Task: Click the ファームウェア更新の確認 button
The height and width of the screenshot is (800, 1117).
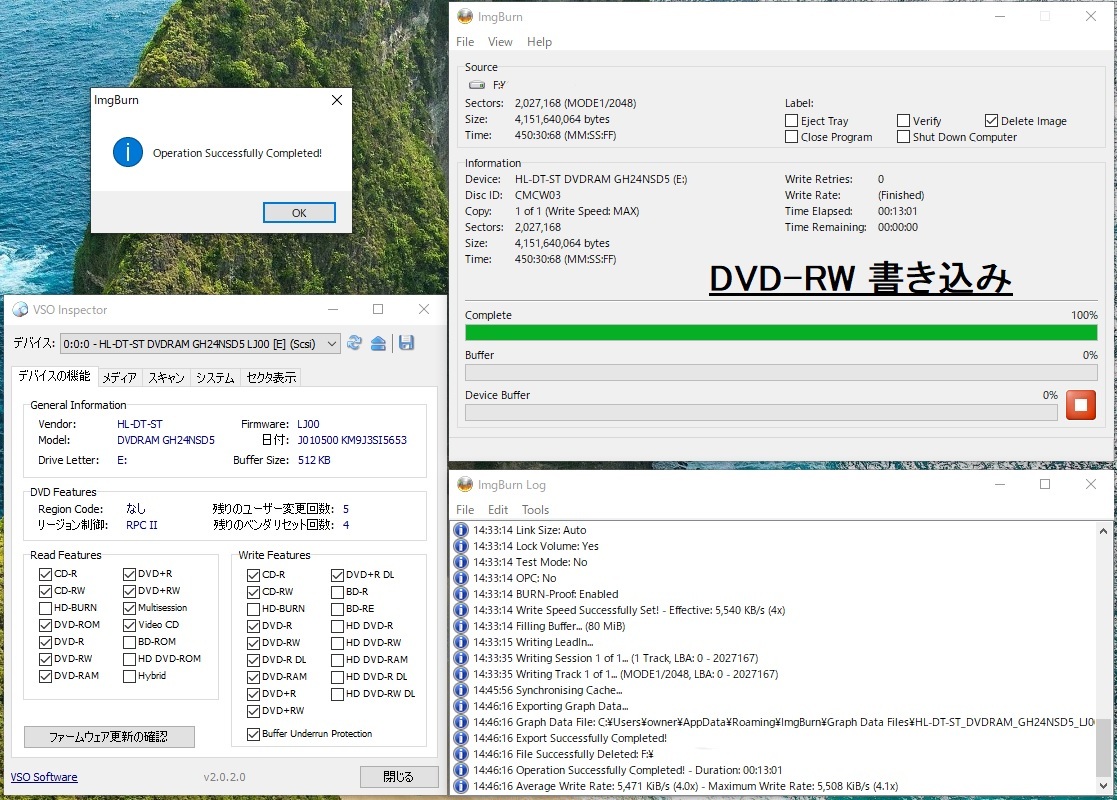Action: point(109,736)
